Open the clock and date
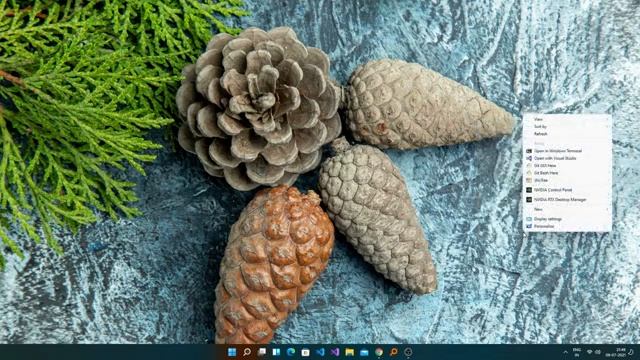The height and width of the screenshot is (360, 640). 616,352
